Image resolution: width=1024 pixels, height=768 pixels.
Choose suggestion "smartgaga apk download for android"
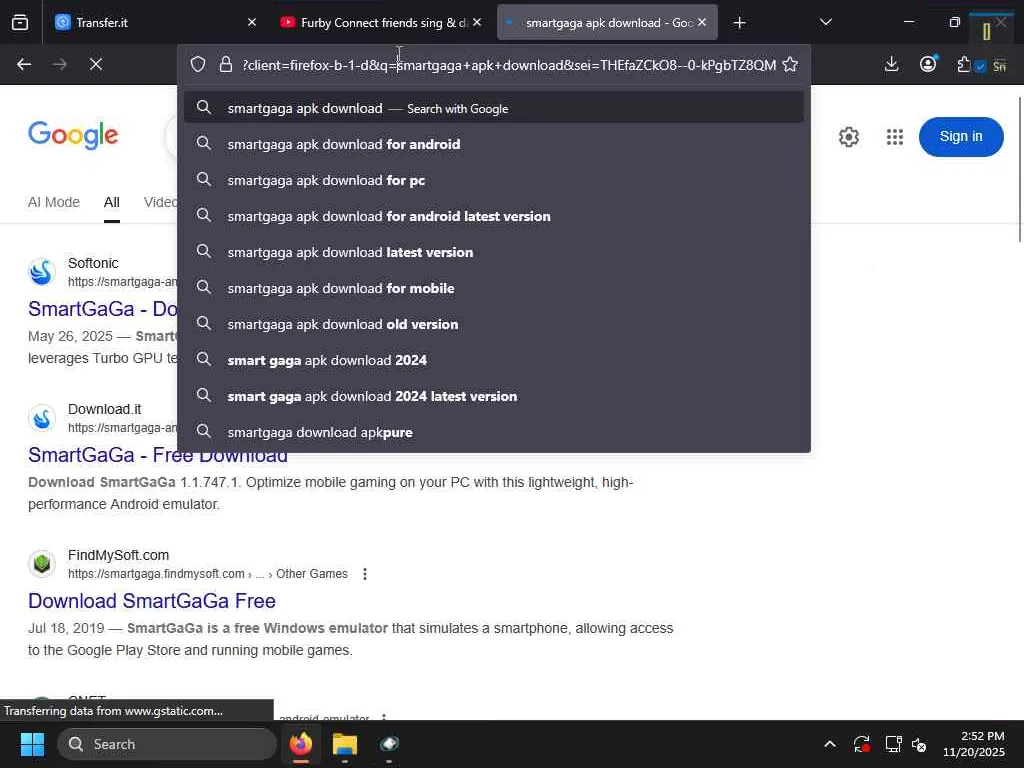tap(494, 144)
